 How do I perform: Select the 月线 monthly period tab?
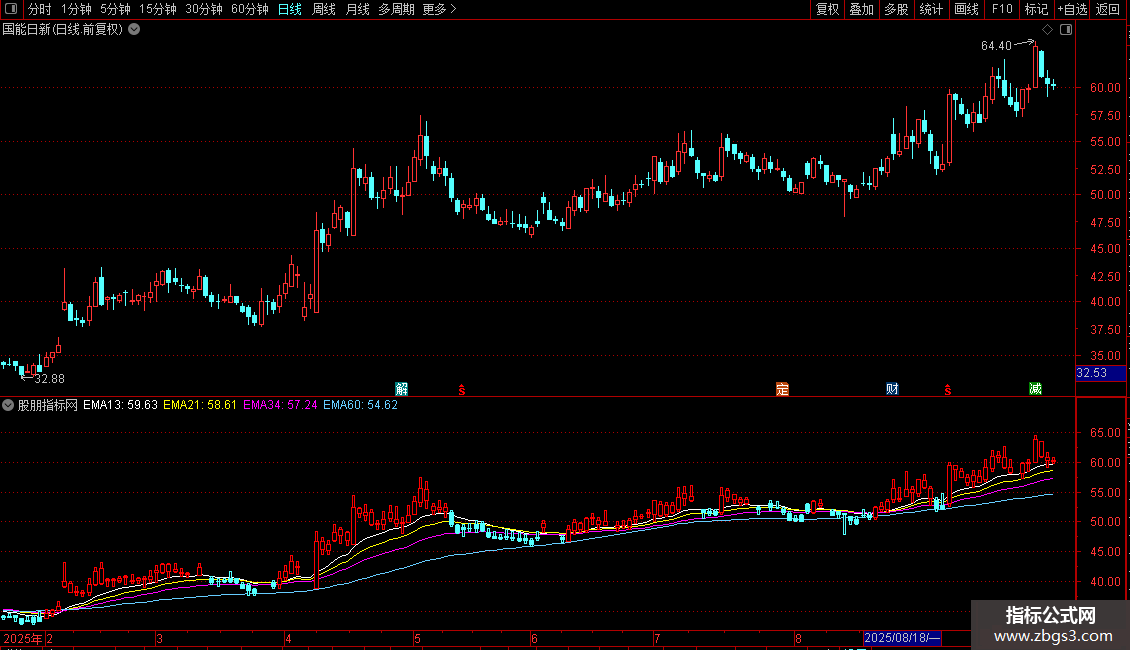pos(357,9)
